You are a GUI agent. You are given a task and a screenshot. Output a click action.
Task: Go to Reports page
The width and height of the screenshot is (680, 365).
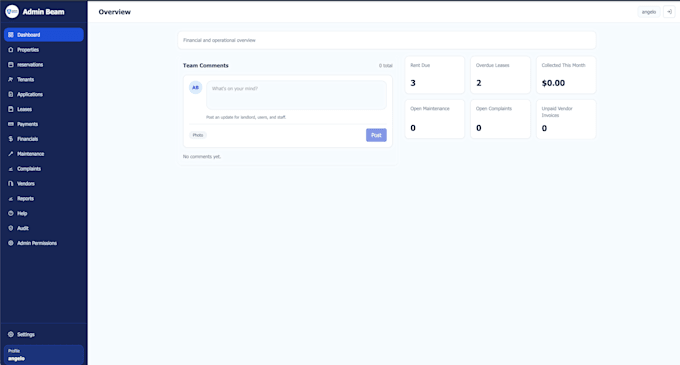click(44, 199)
